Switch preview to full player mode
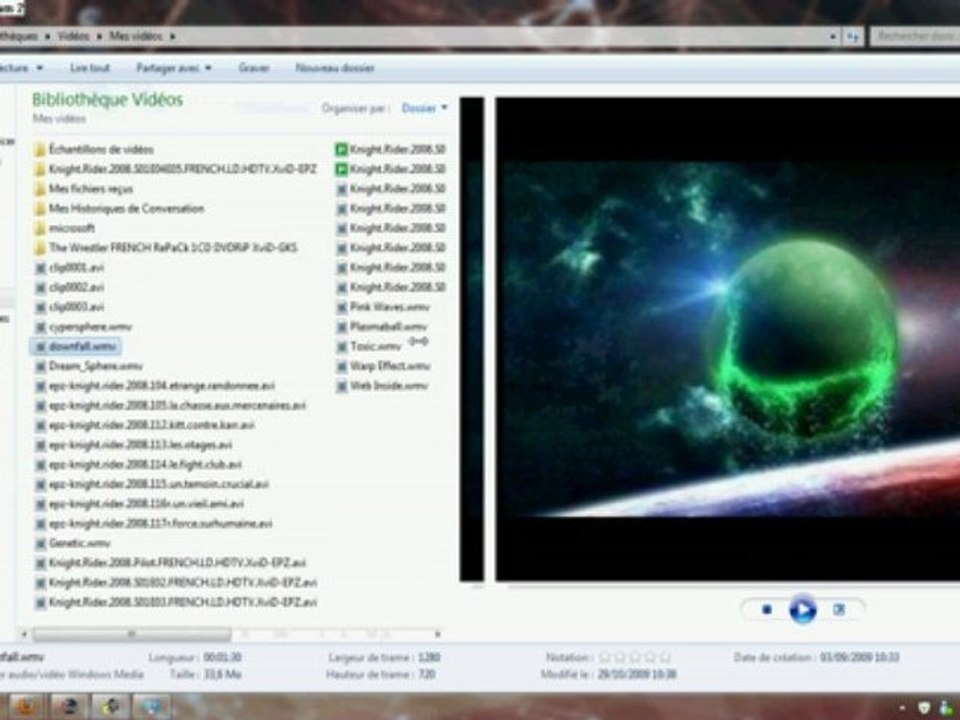This screenshot has height=720, width=960. coord(839,609)
